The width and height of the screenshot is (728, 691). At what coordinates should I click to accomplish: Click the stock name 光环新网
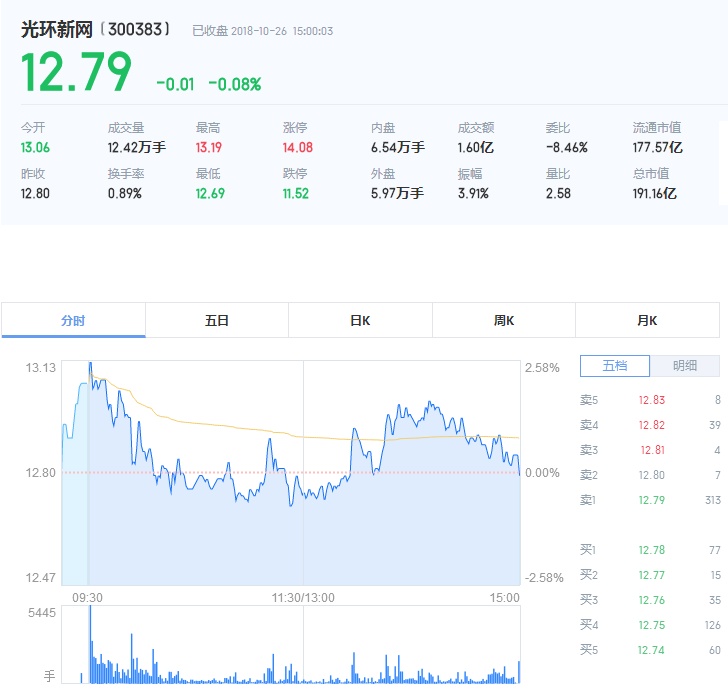57,30
